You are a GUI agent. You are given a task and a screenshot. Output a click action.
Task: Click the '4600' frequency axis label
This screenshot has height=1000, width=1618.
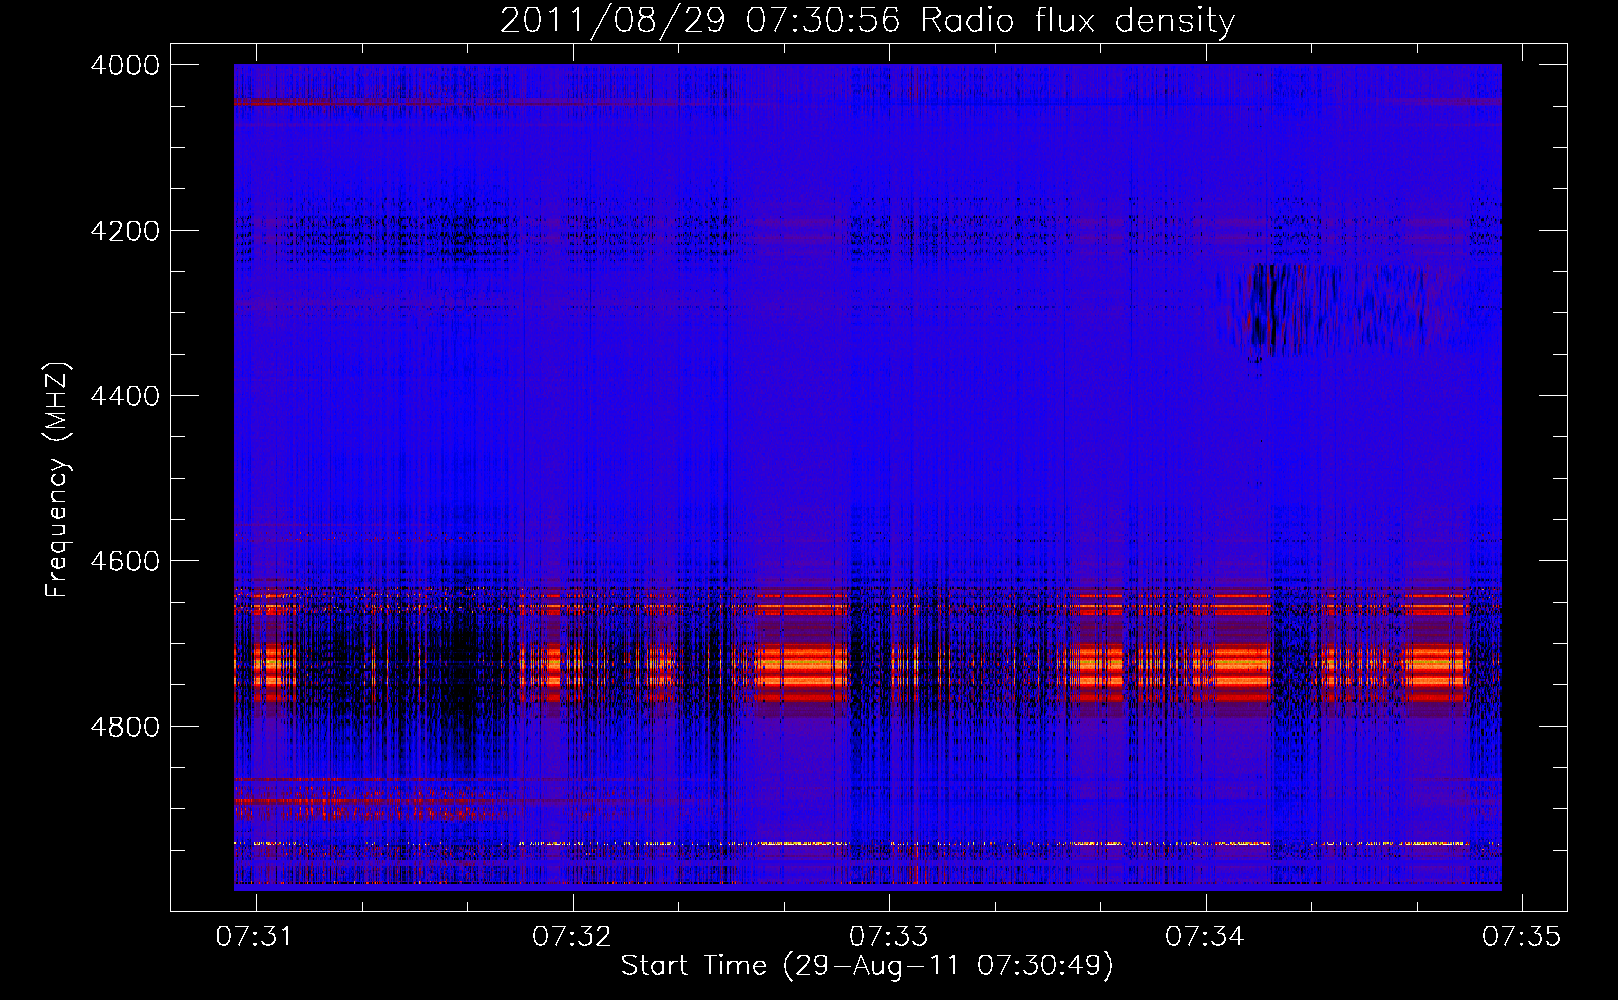125,561
